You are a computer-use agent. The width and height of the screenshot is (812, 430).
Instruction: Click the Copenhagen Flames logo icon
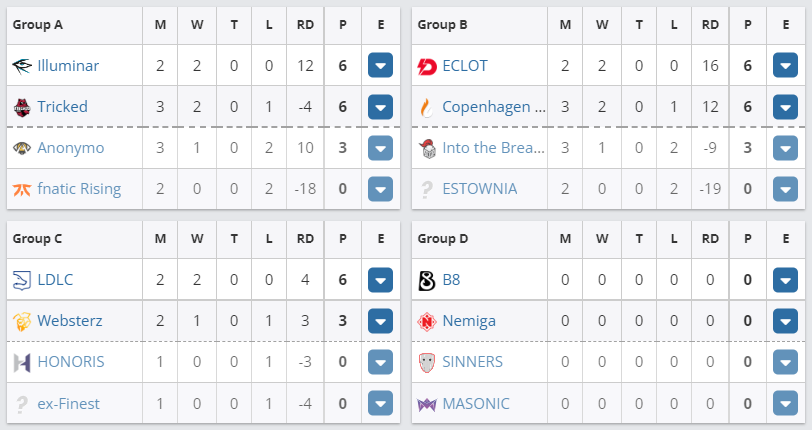(x=427, y=107)
